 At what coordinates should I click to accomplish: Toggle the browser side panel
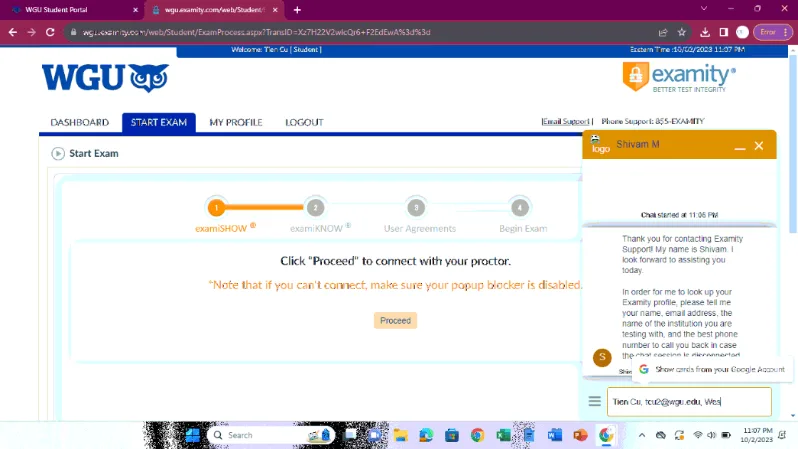point(724,32)
